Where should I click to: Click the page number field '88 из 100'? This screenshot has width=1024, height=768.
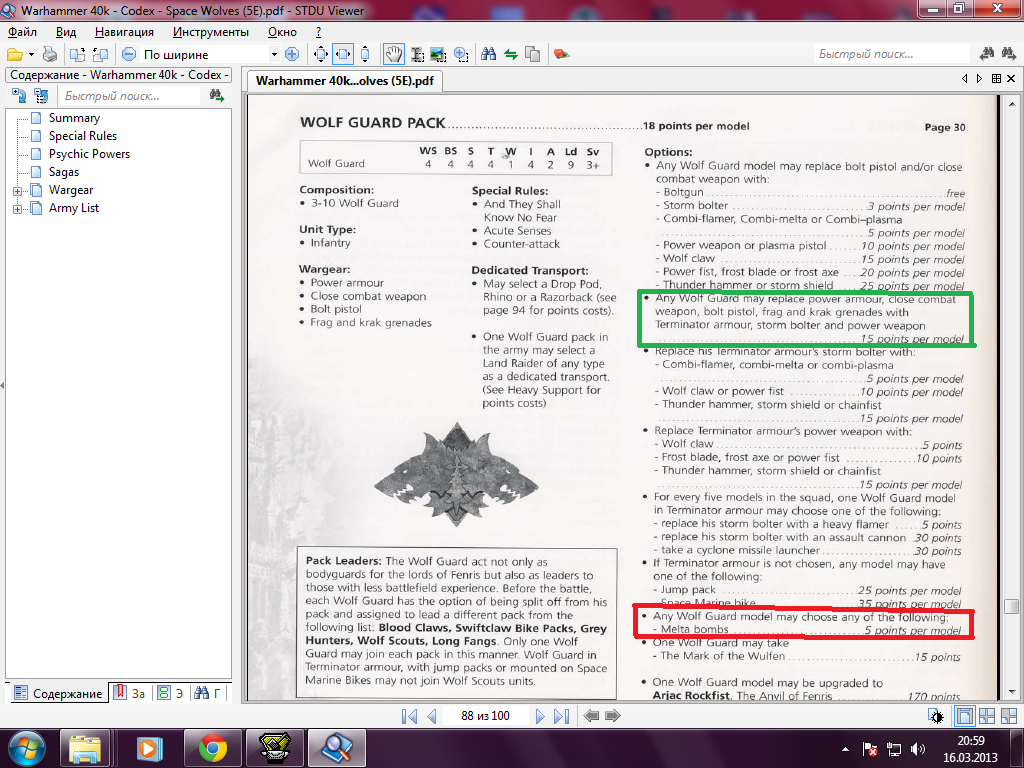pos(485,716)
